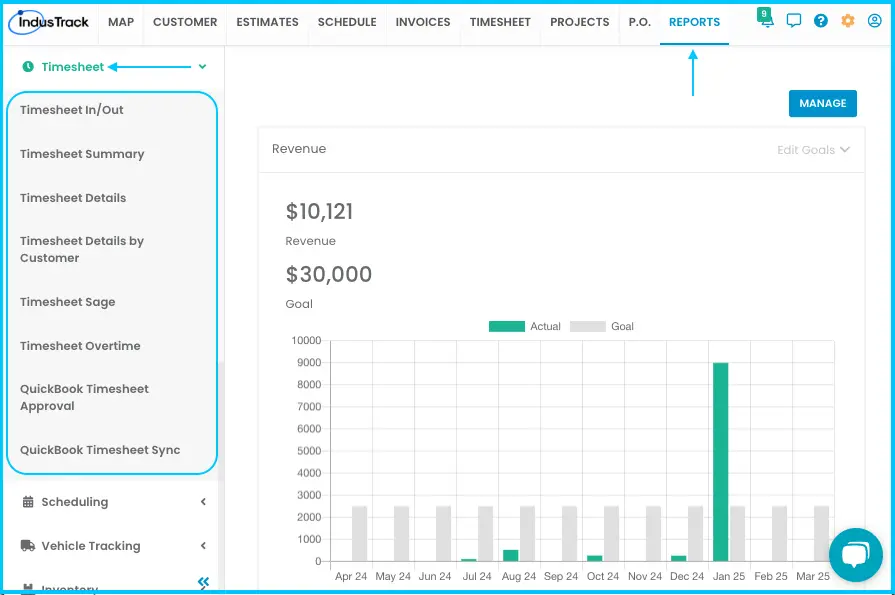Open the CUSTOMER tab
The height and width of the screenshot is (595, 895).
pos(185,22)
